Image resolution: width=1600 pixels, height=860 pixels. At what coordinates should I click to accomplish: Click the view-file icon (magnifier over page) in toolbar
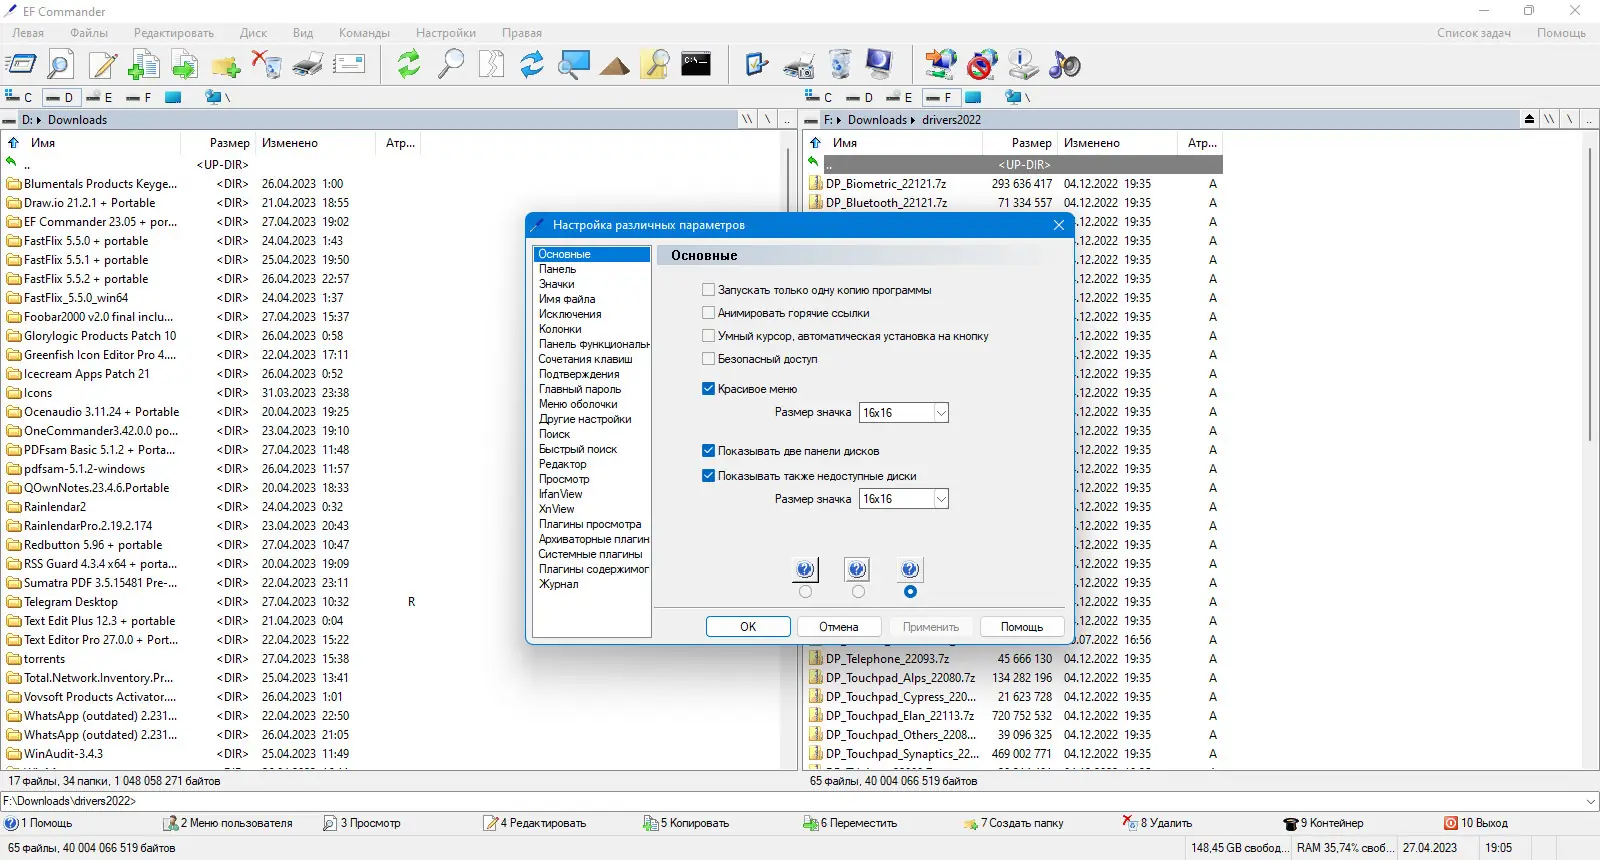[60, 65]
